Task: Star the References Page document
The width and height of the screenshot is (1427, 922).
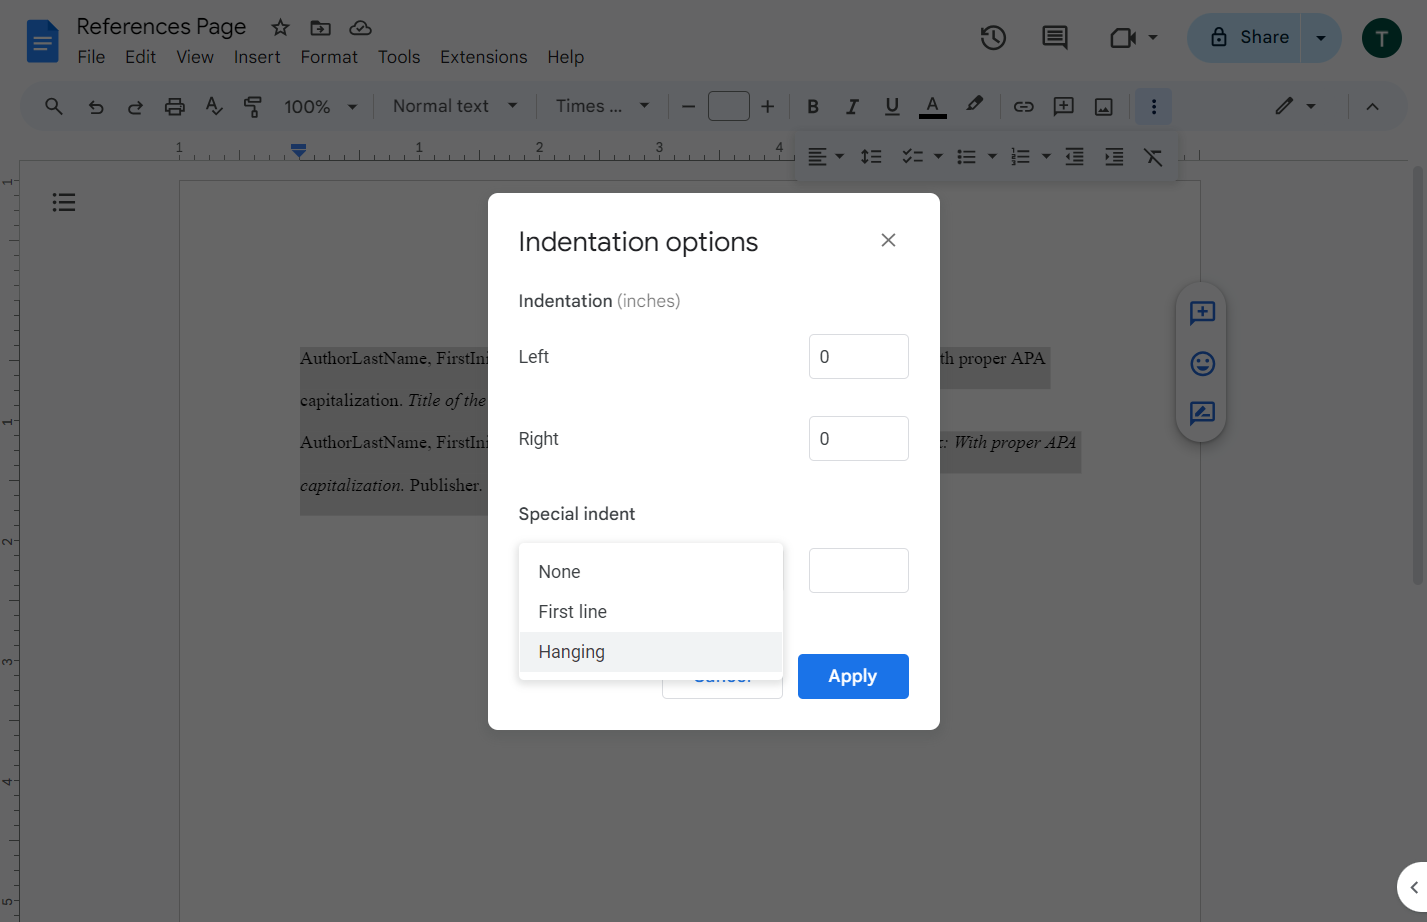Action: point(281,28)
